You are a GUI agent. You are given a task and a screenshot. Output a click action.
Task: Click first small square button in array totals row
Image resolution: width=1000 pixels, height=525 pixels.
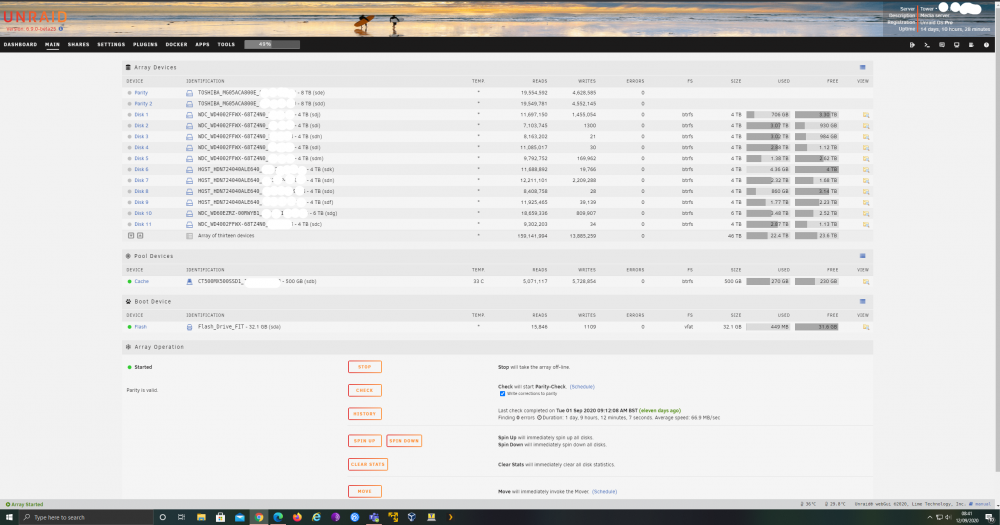(x=131, y=235)
